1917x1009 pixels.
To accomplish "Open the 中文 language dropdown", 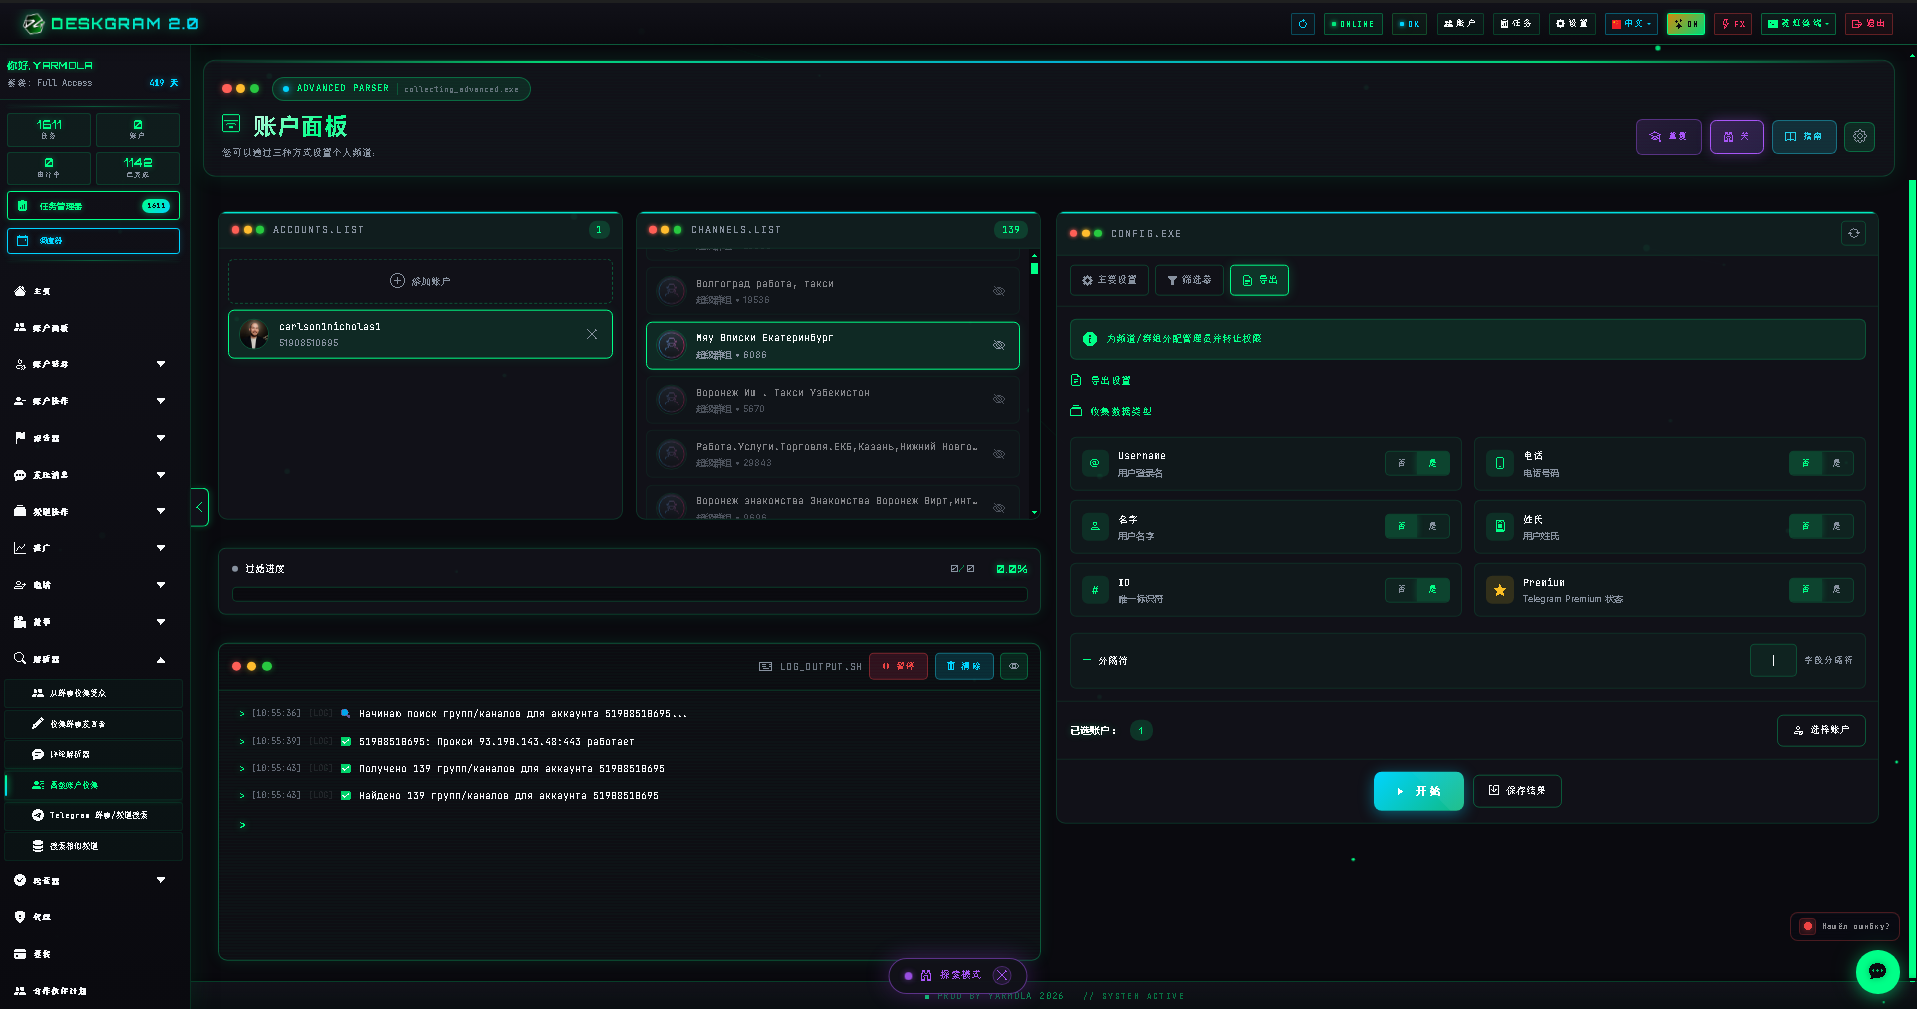I will click(x=1631, y=24).
